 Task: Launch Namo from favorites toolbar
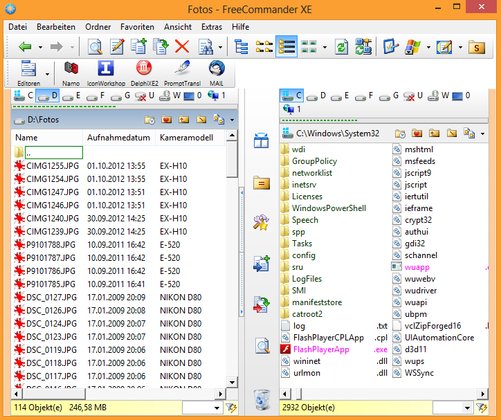pyautogui.click(x=71, y=73)
